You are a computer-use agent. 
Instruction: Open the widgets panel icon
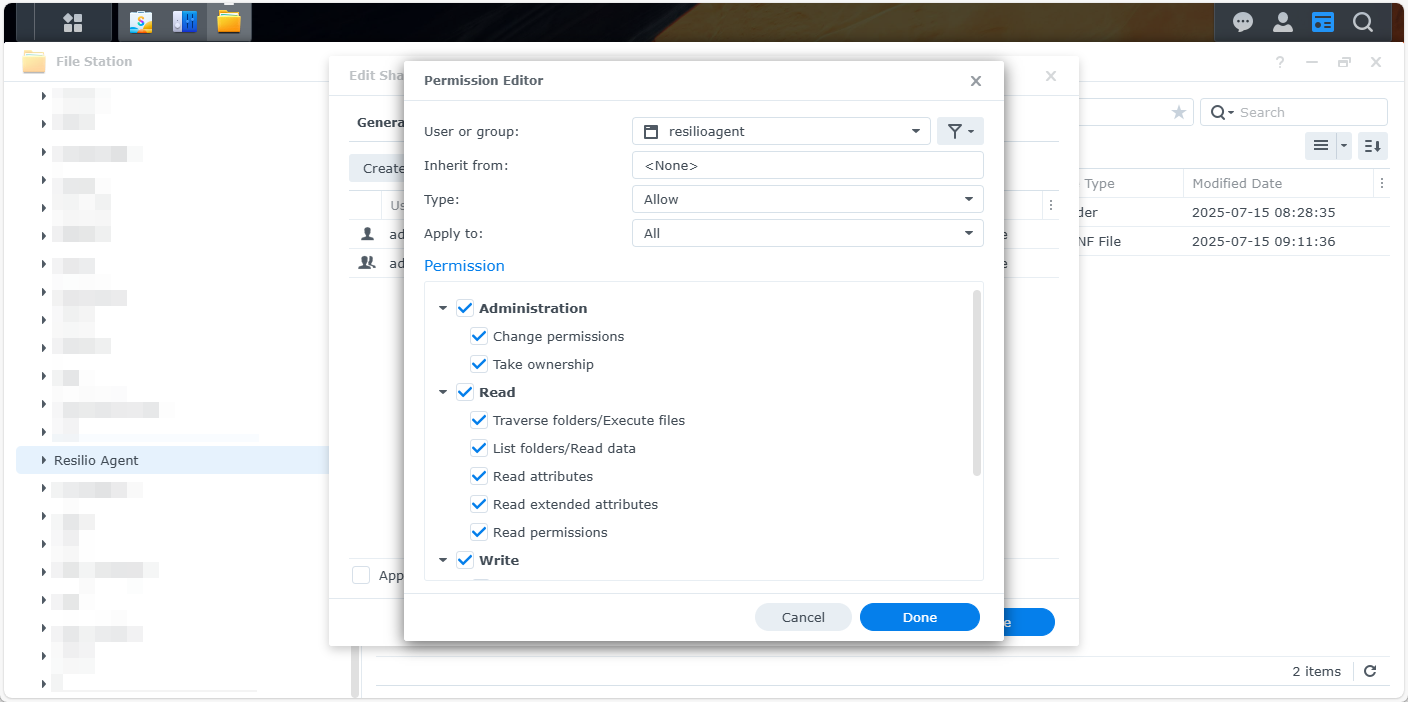[x=1323, y=22]
